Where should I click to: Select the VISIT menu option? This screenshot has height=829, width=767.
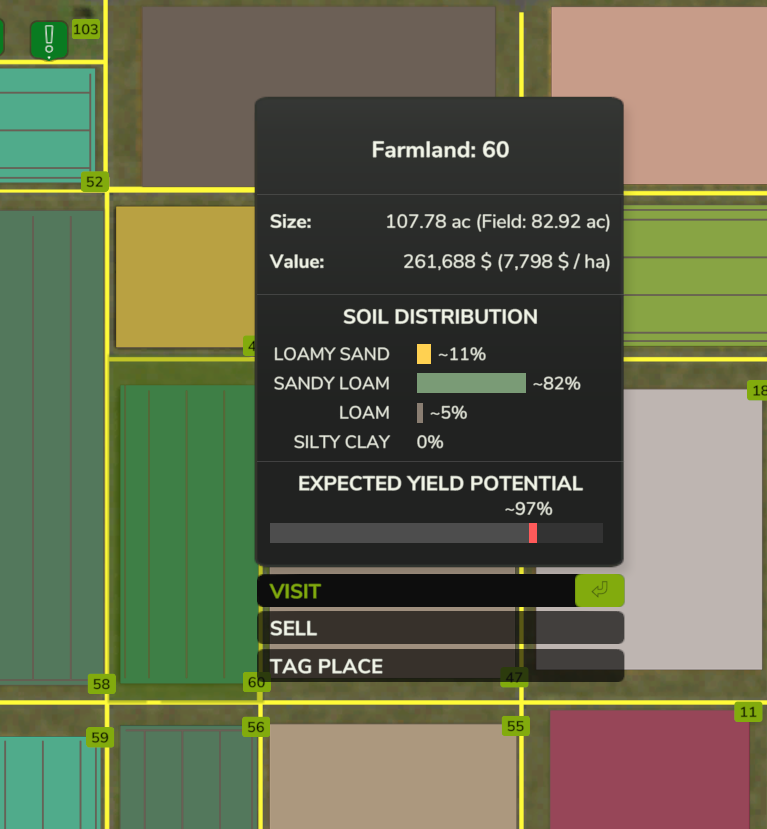[440, 591]
